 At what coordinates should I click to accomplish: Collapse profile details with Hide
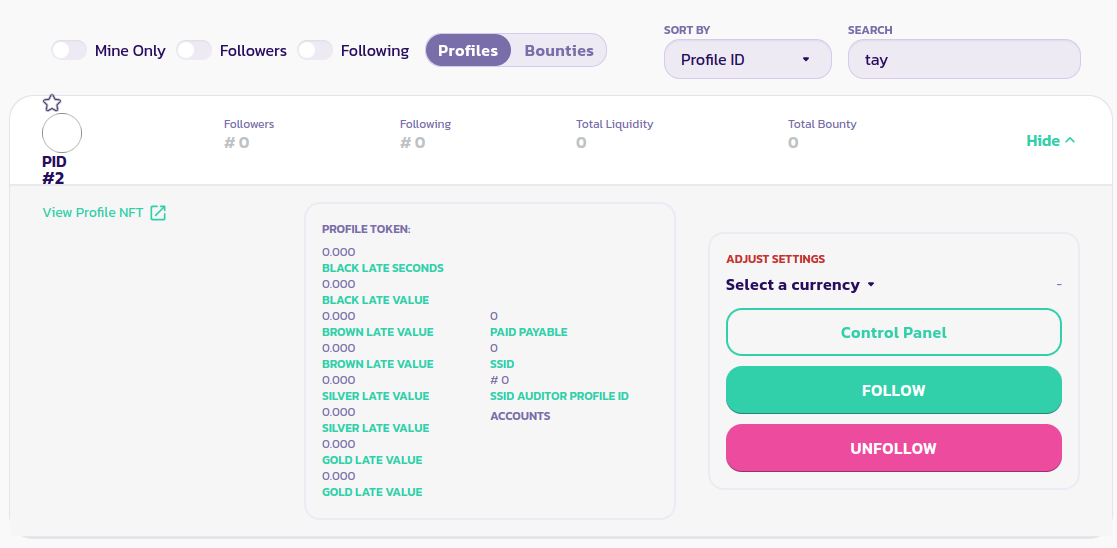pyautogui.click(x=1042, y=141)
